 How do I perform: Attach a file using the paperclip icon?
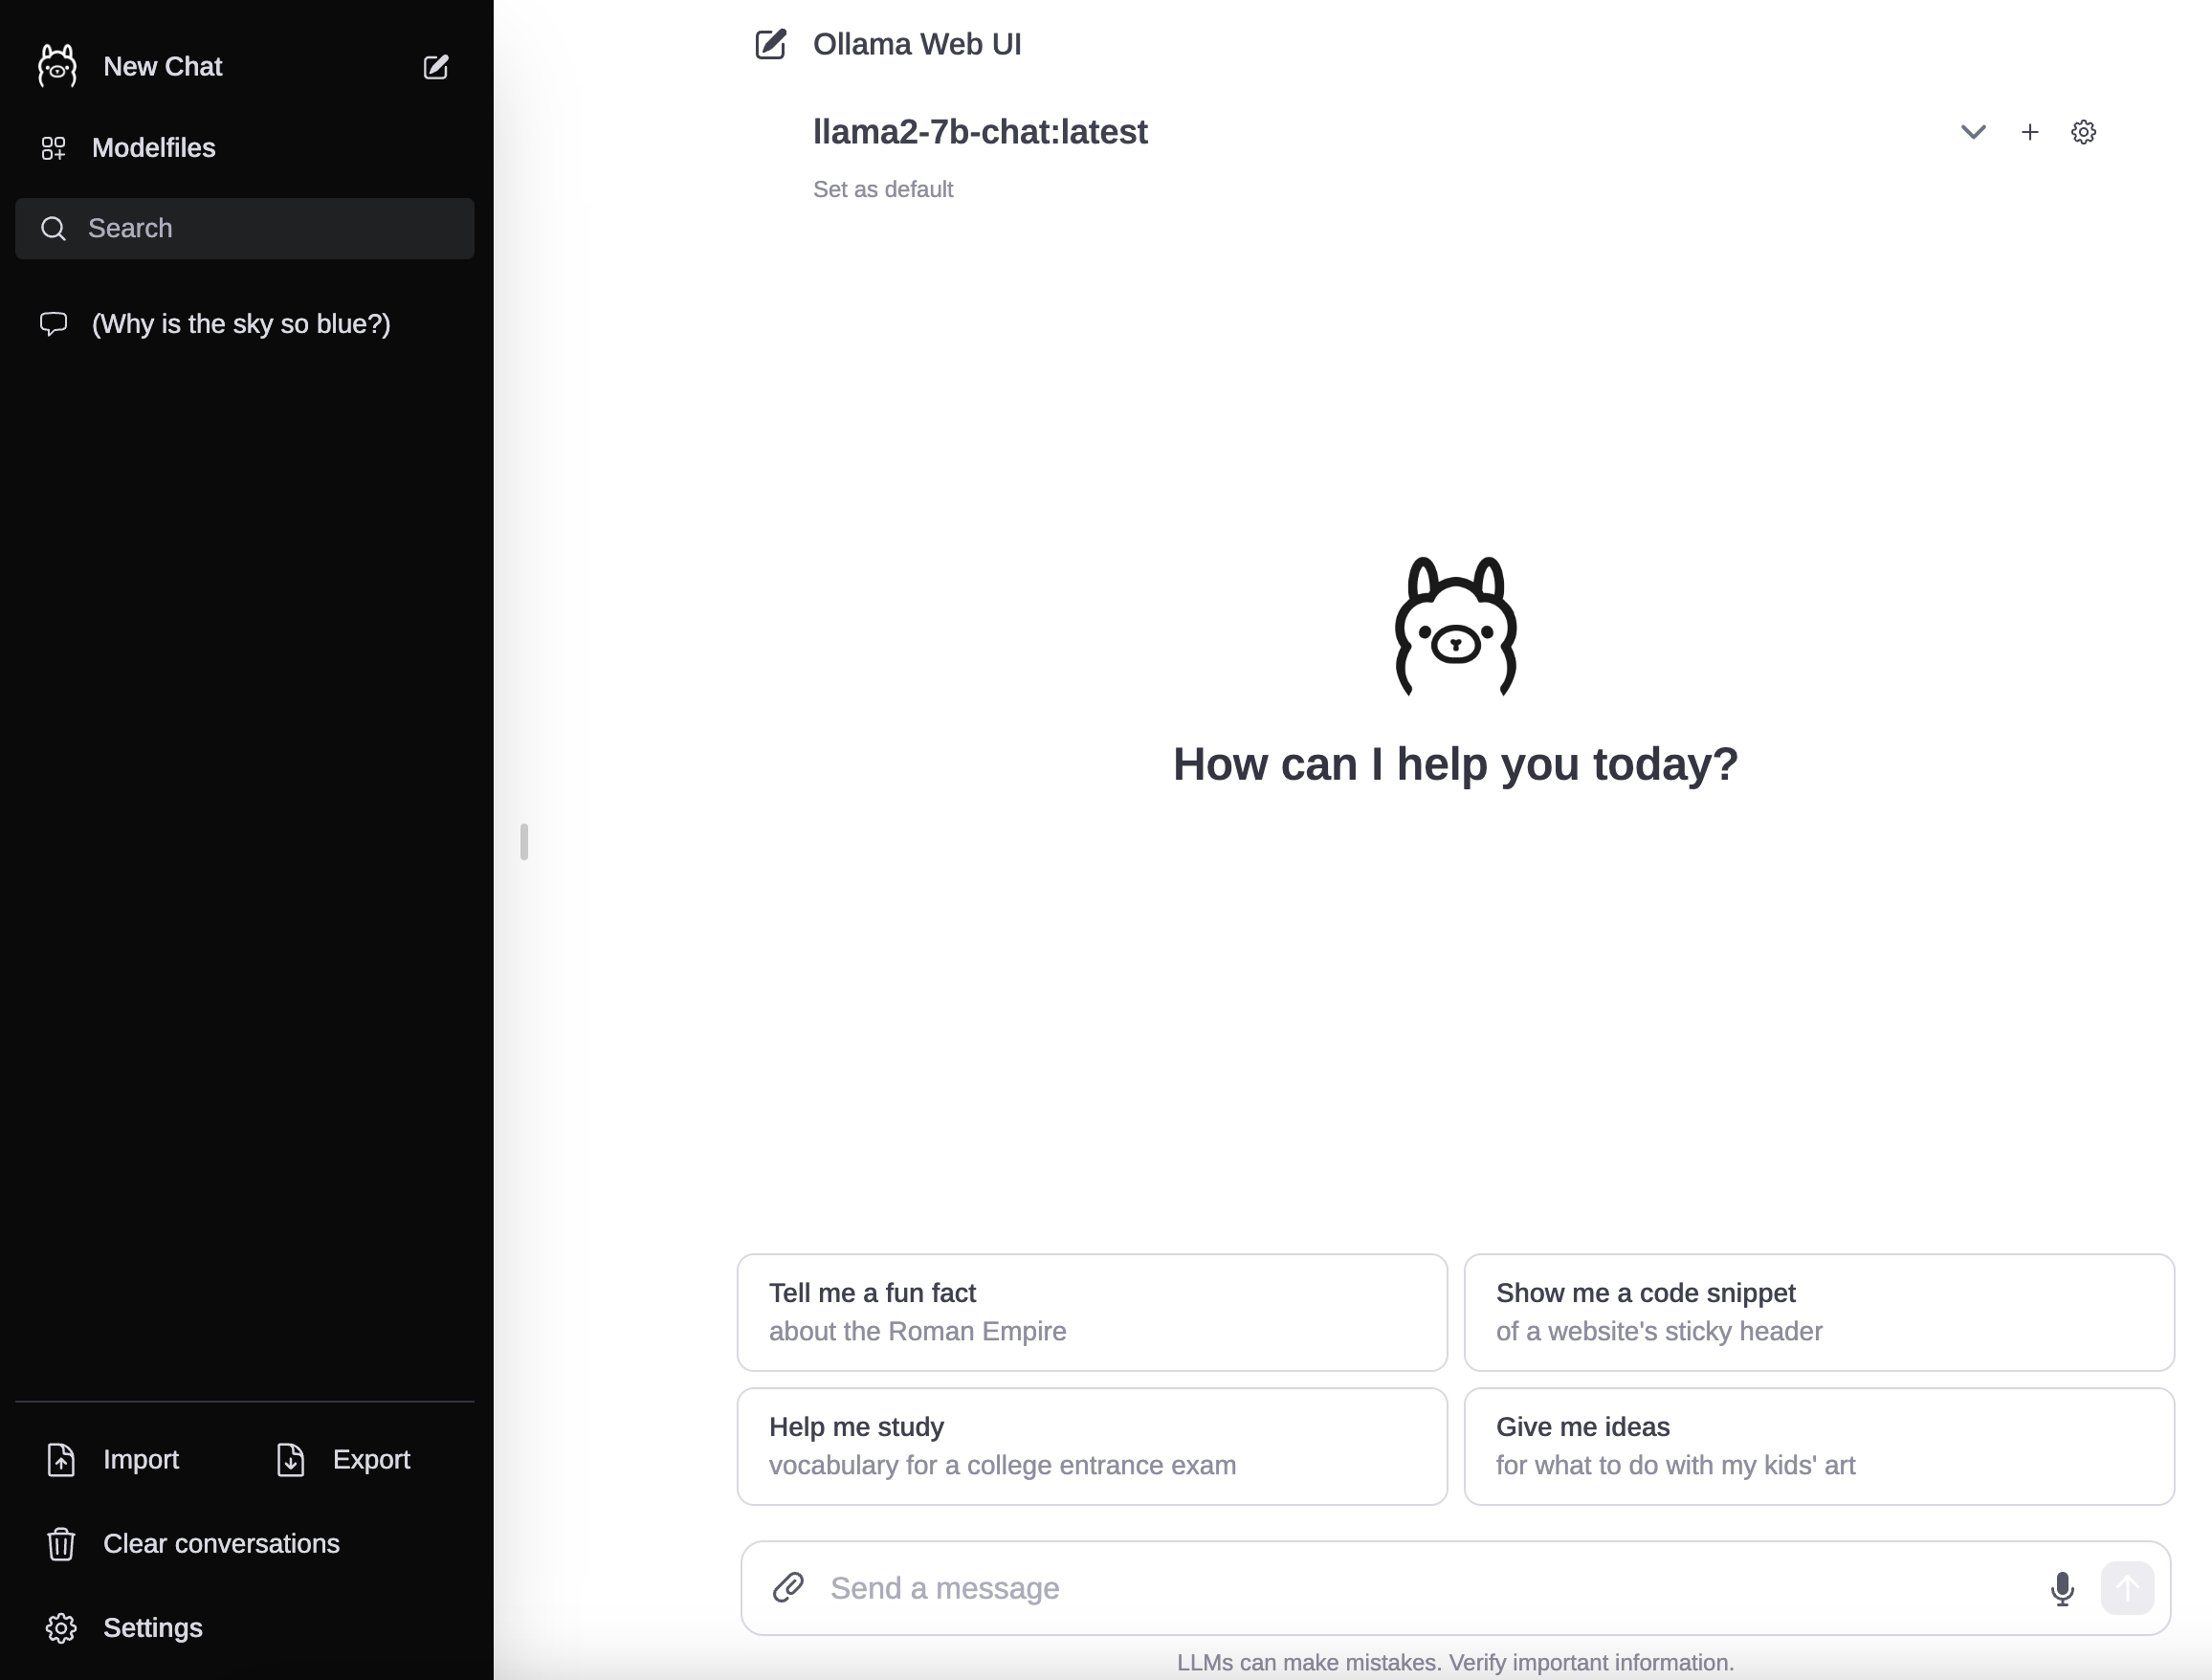click(788, 1588)
